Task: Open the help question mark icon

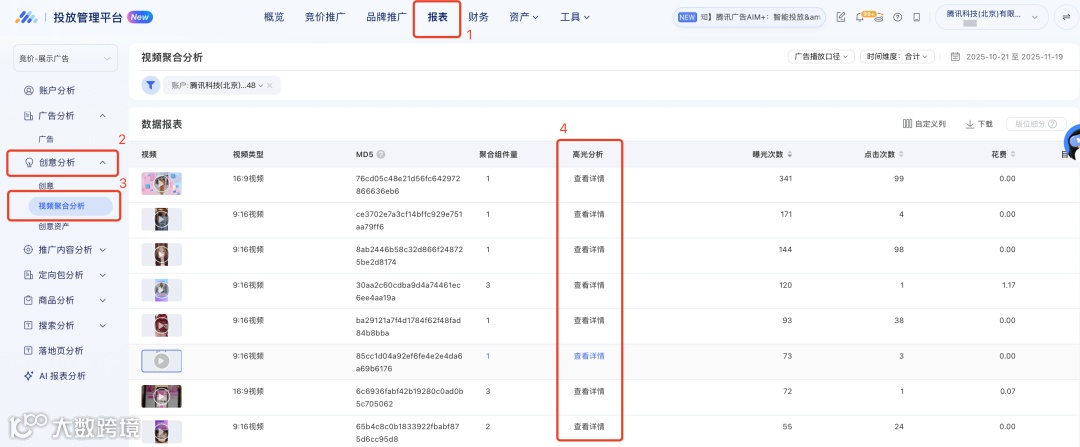Action: pyautogui.click(x=897, y=17)
